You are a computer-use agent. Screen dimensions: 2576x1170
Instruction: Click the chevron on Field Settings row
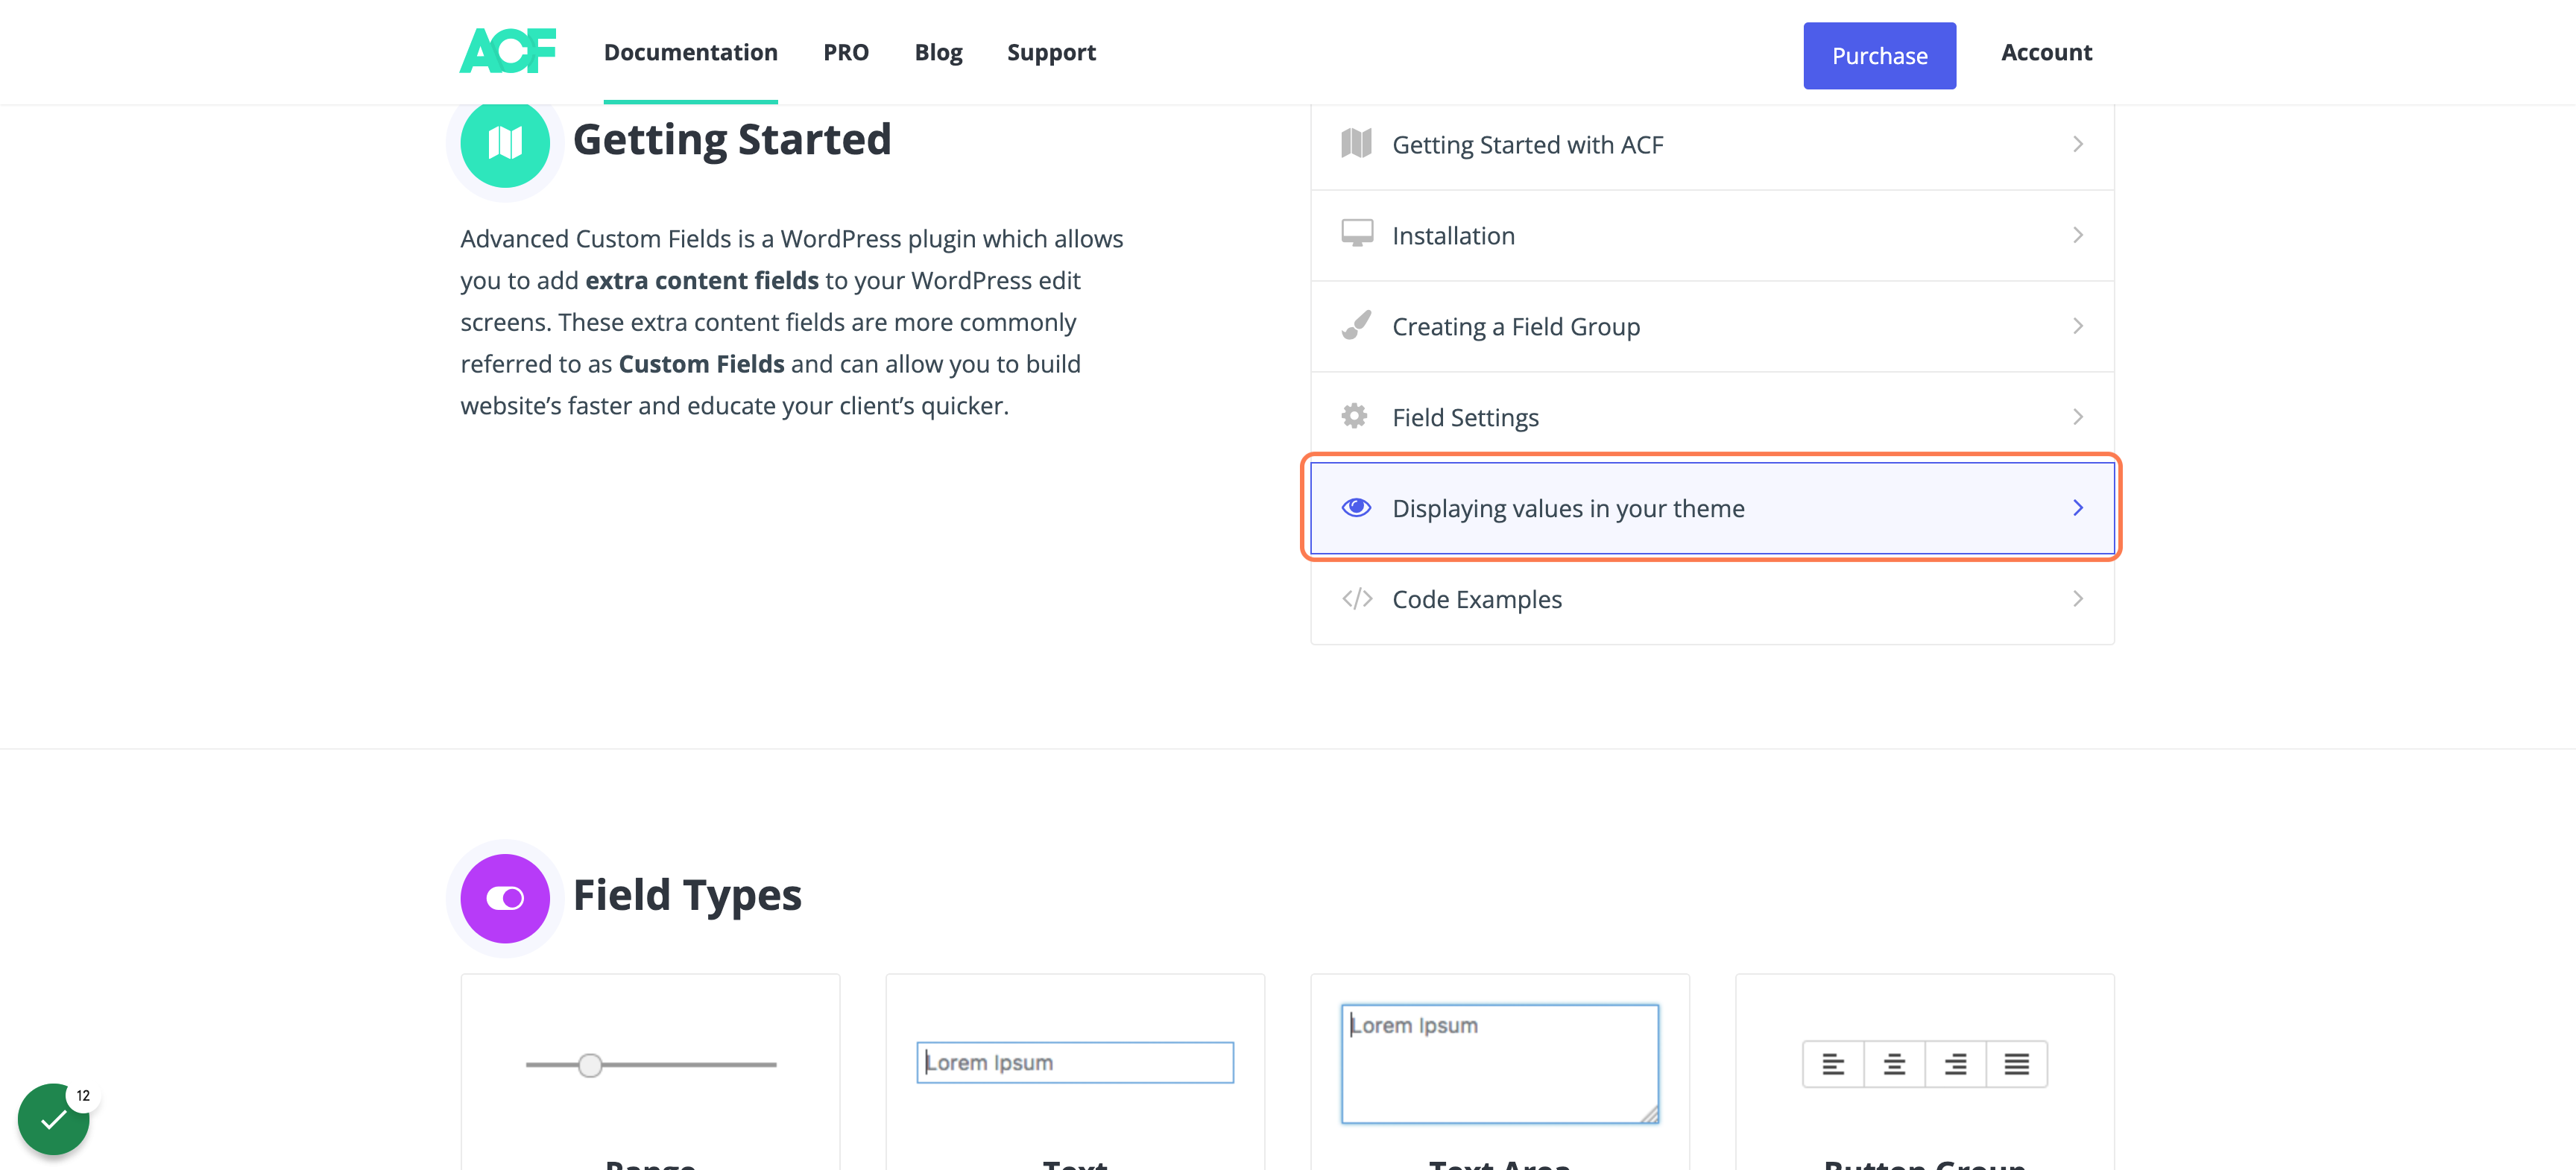[x=2078, y=417]
